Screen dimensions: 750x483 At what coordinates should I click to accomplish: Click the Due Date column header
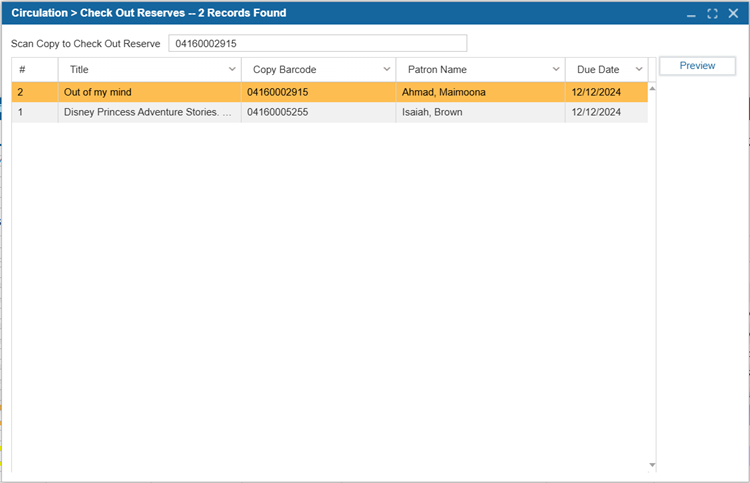(607, 69)
